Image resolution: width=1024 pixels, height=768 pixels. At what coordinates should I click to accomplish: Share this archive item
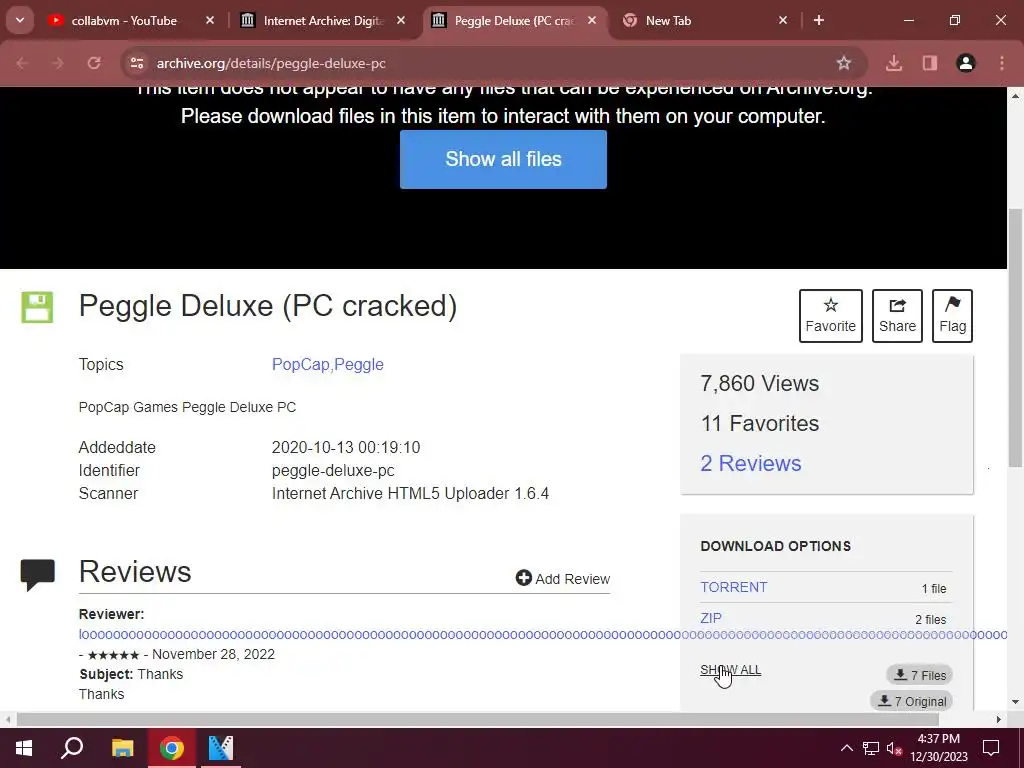(897, 315)
